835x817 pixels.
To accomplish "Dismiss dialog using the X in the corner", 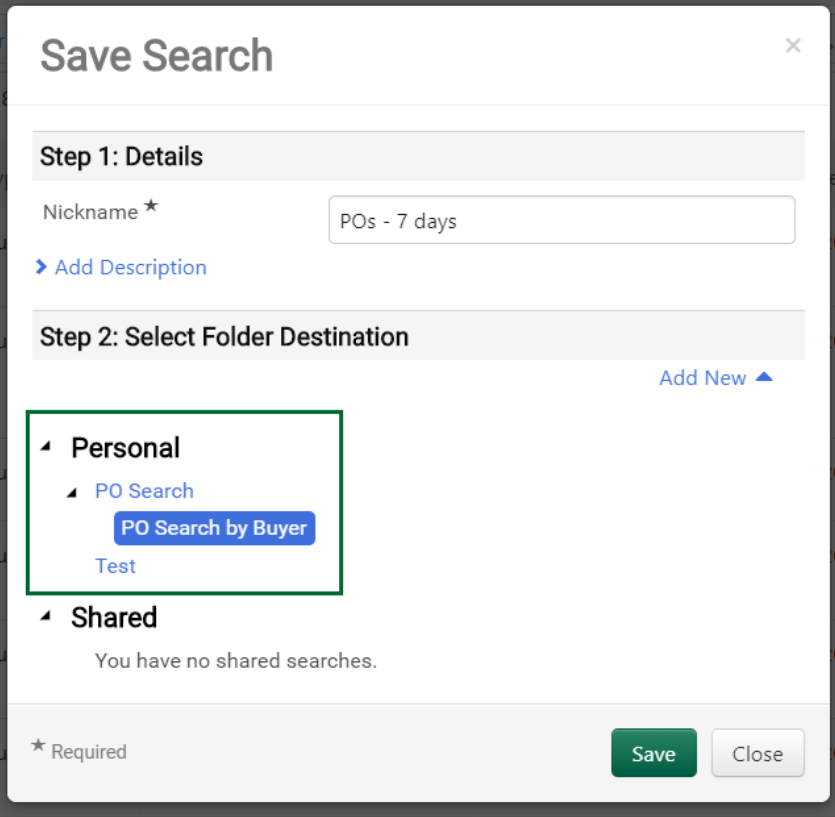I will pyautogui.click(x=793, y=45).
